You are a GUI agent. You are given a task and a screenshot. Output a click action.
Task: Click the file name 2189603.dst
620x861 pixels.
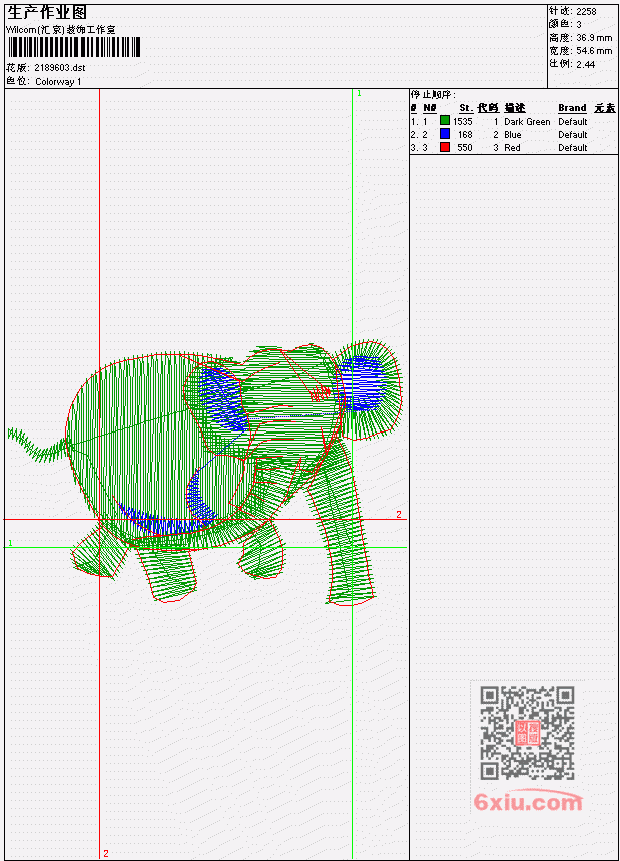60,68
